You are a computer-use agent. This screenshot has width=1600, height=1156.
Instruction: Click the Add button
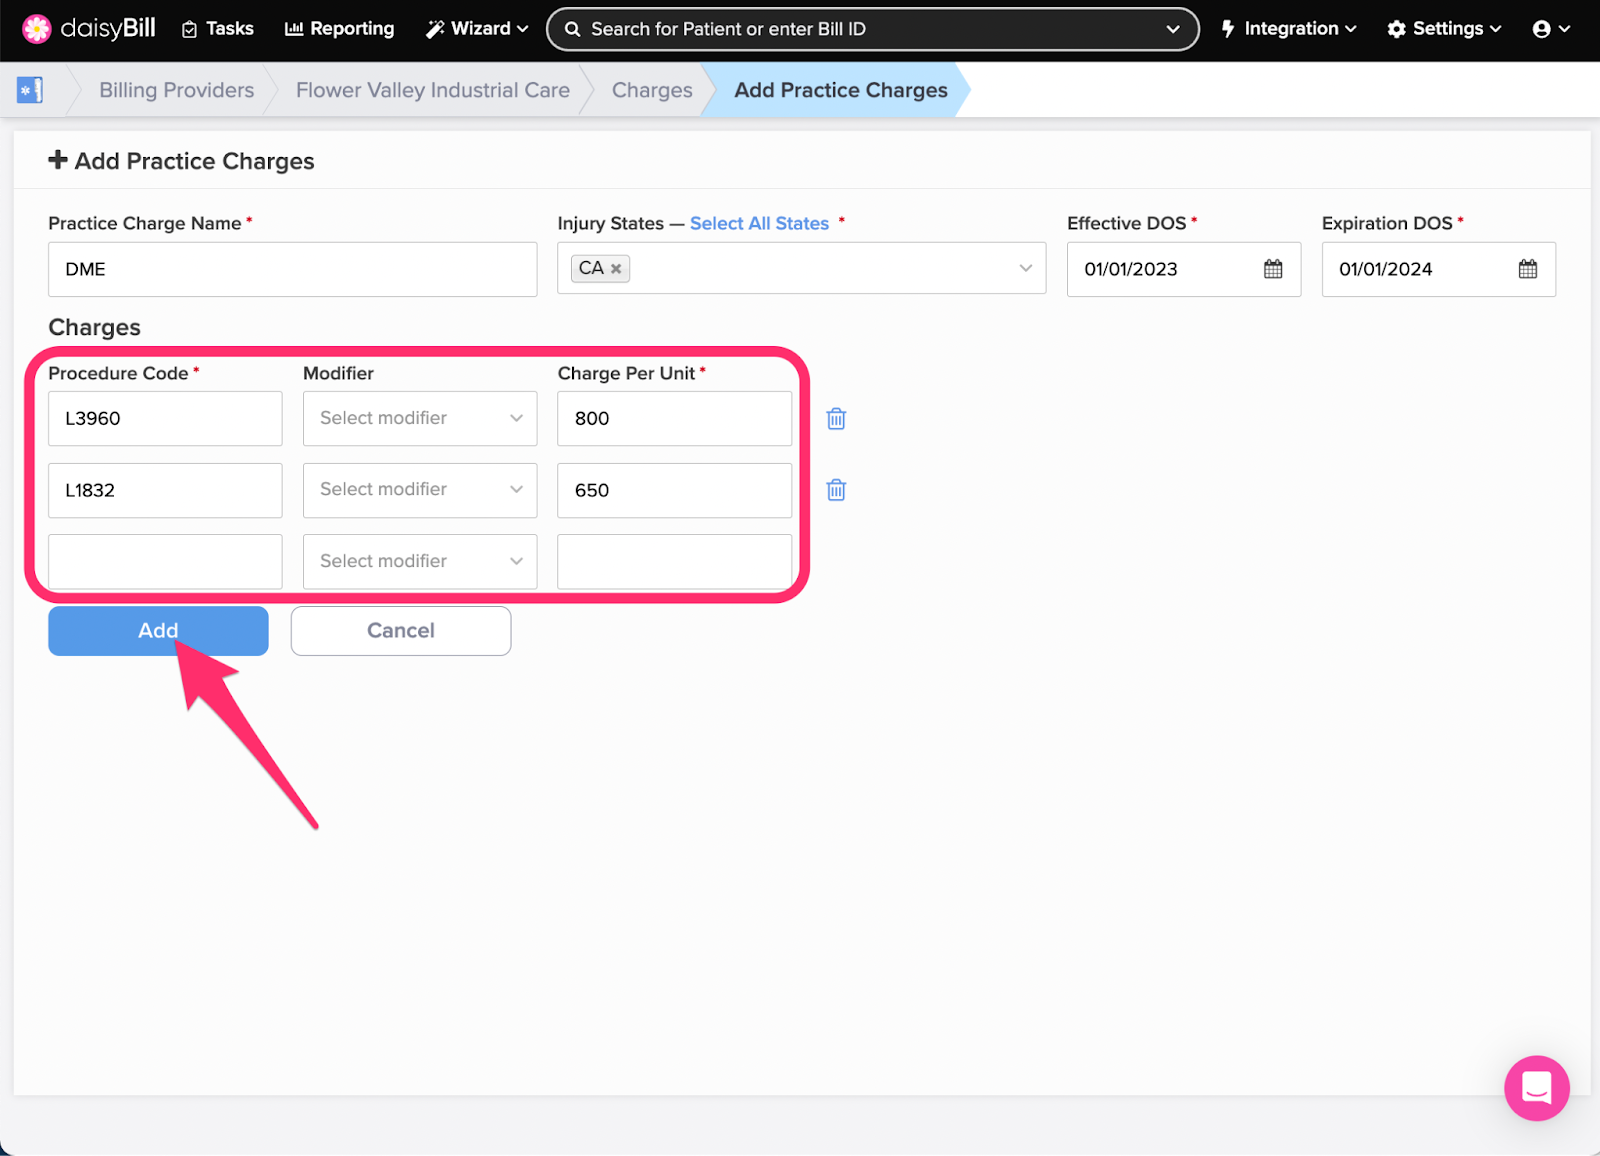pos(158,631)
